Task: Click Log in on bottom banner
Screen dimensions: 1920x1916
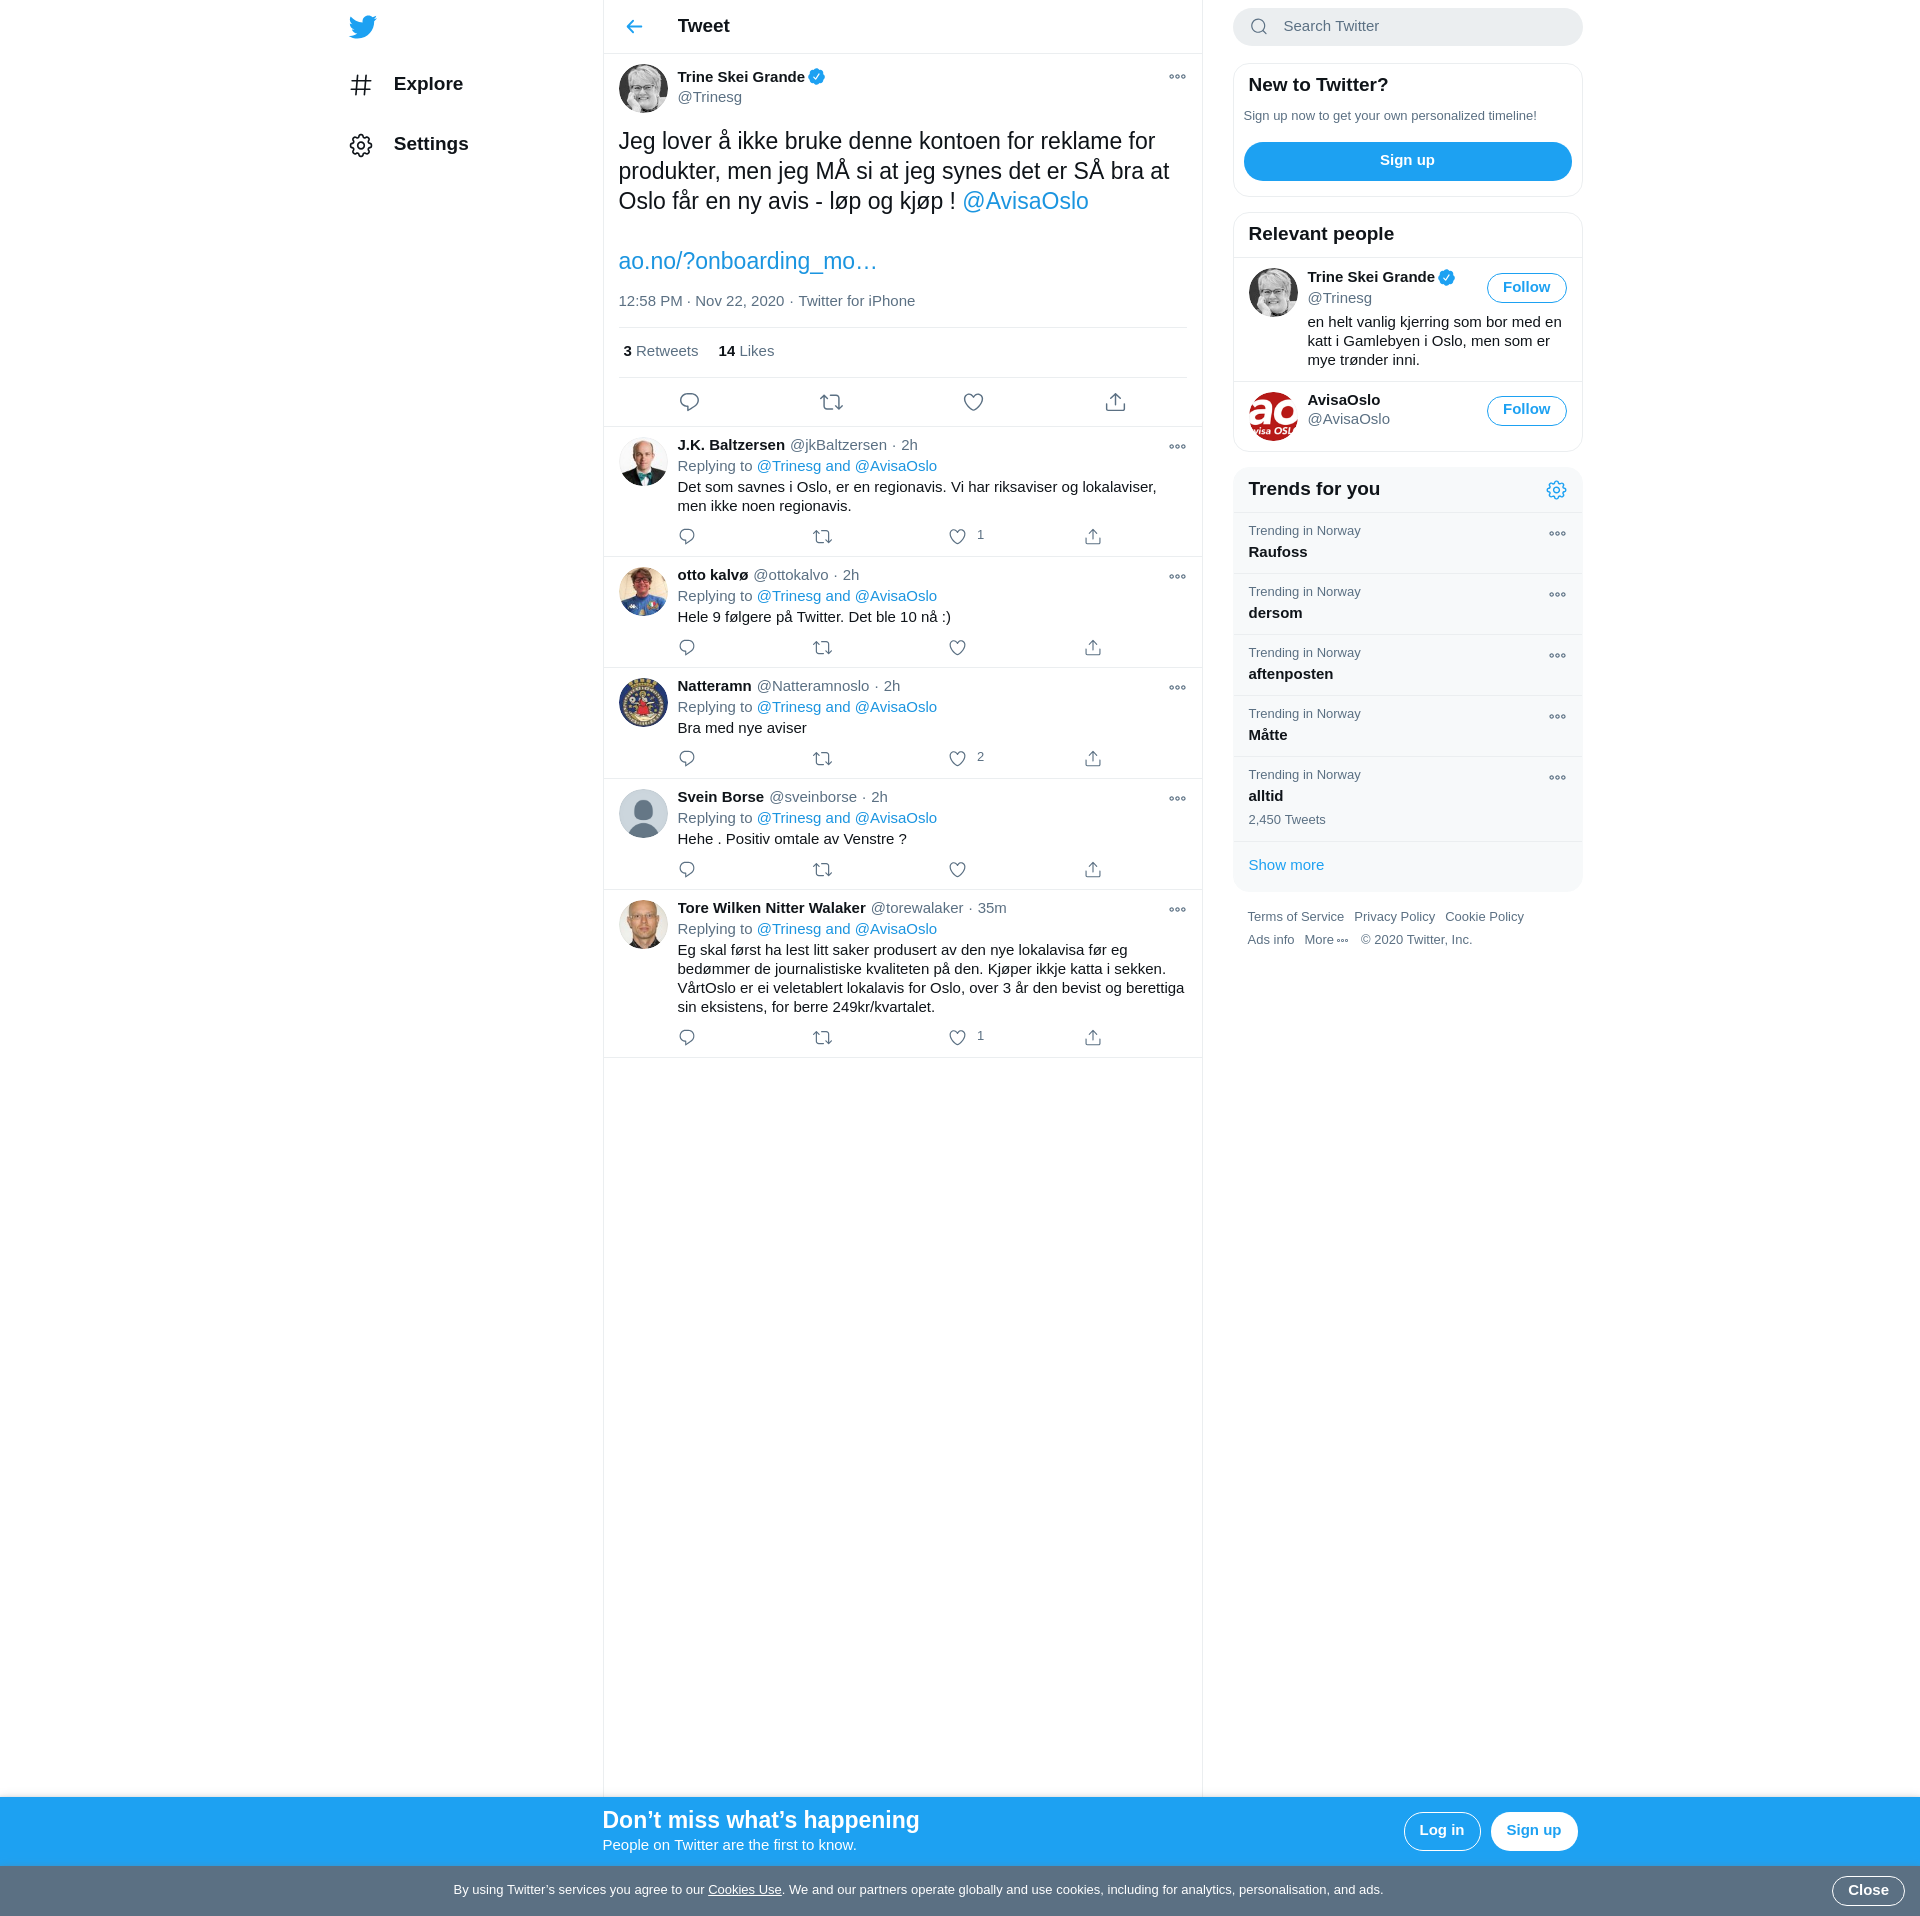Action: [1441, 1831]
